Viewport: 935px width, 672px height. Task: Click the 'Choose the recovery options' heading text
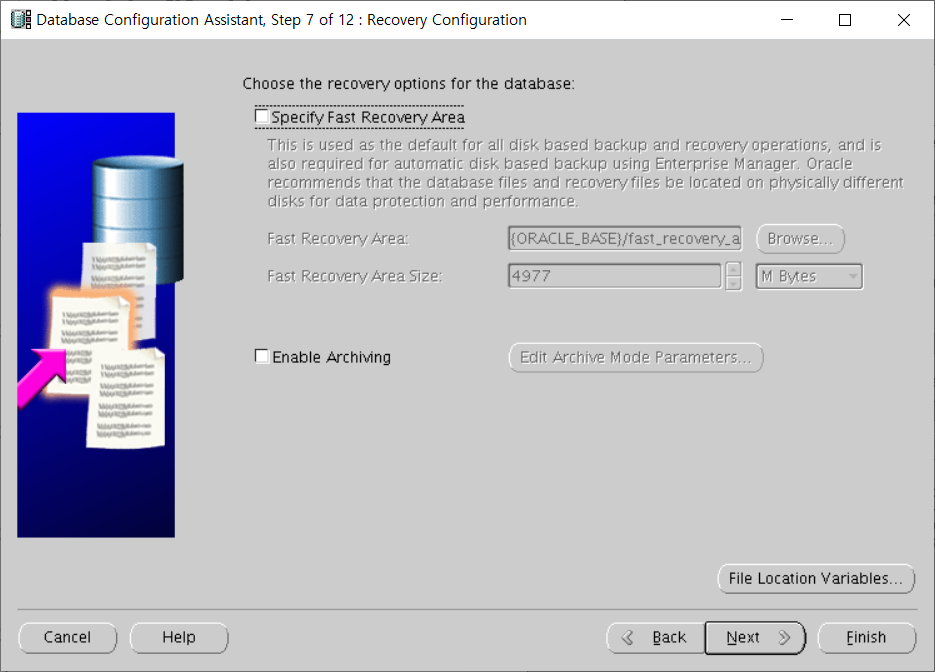coord(408,83)
